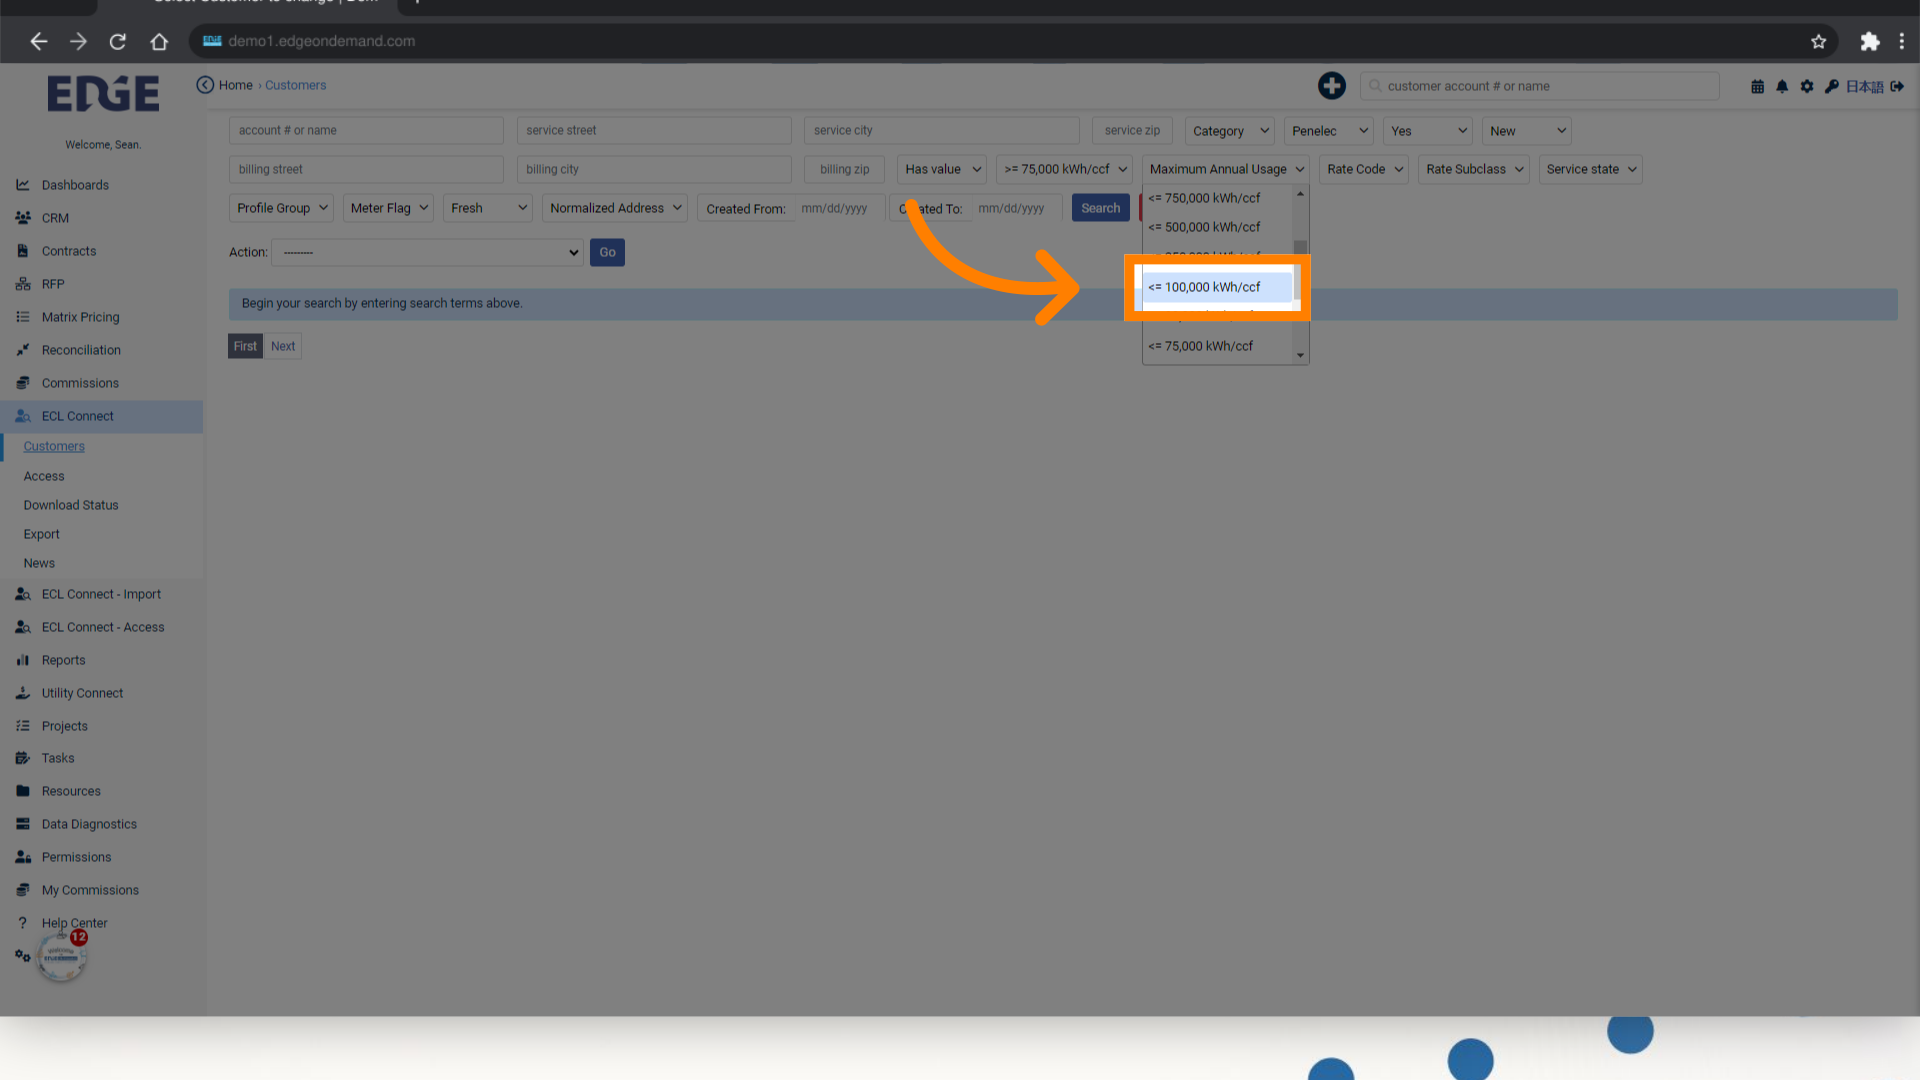Open the browser extensions puzzle icon
This screenshot has height=1080, width=1920.
tap(1869, 41)
